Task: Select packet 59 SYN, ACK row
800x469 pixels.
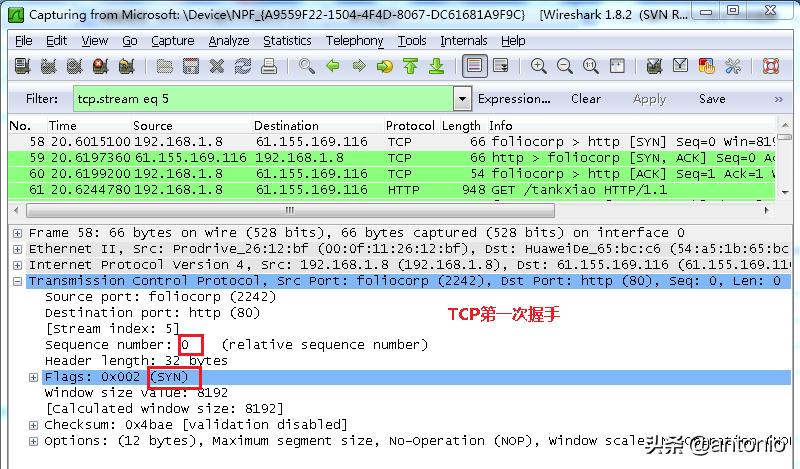Action: 392,158
